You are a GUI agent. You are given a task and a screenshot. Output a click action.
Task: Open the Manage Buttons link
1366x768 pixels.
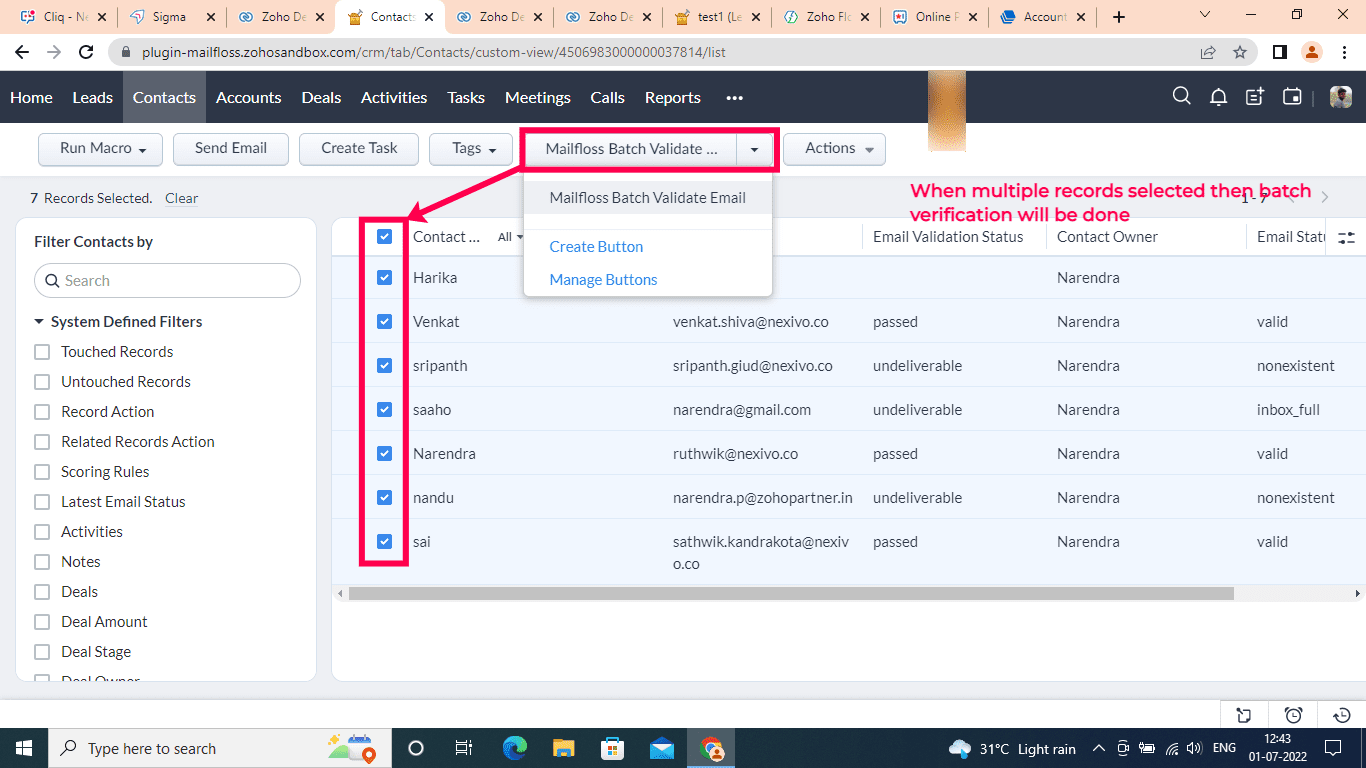click(x=603, y=280)
